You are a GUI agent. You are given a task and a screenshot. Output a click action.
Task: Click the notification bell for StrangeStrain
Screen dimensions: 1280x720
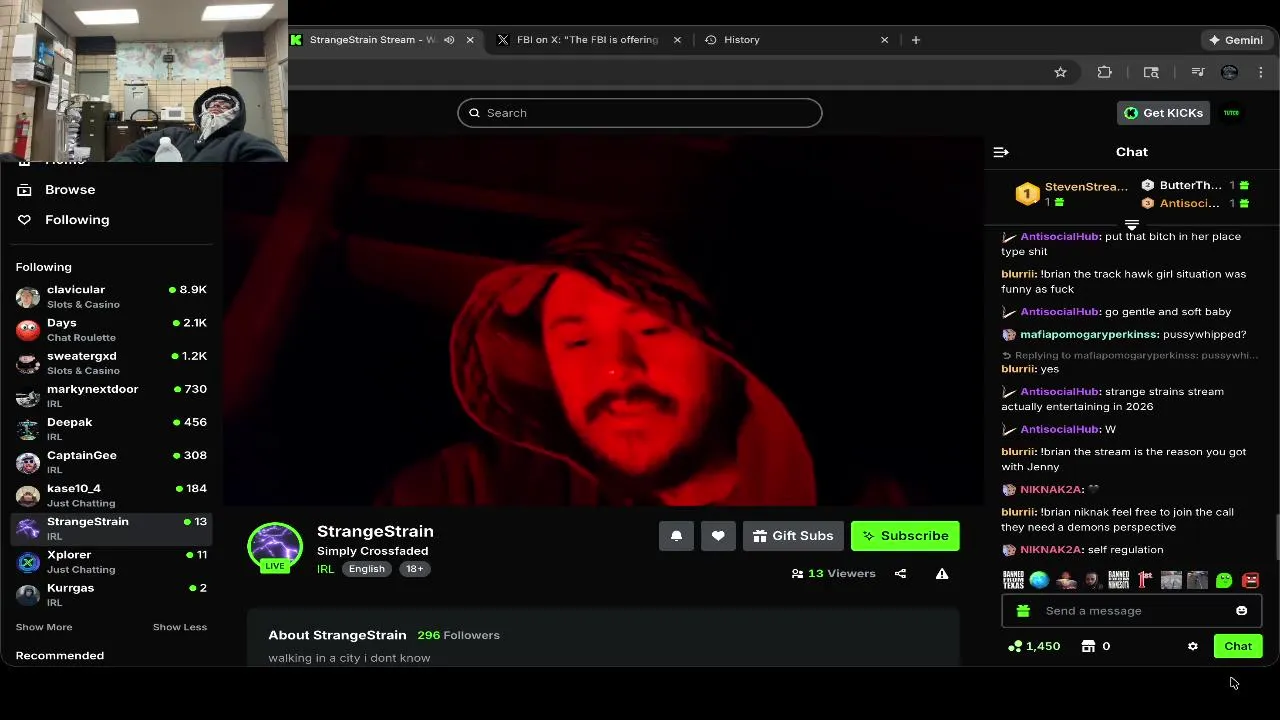click(676, 536)
